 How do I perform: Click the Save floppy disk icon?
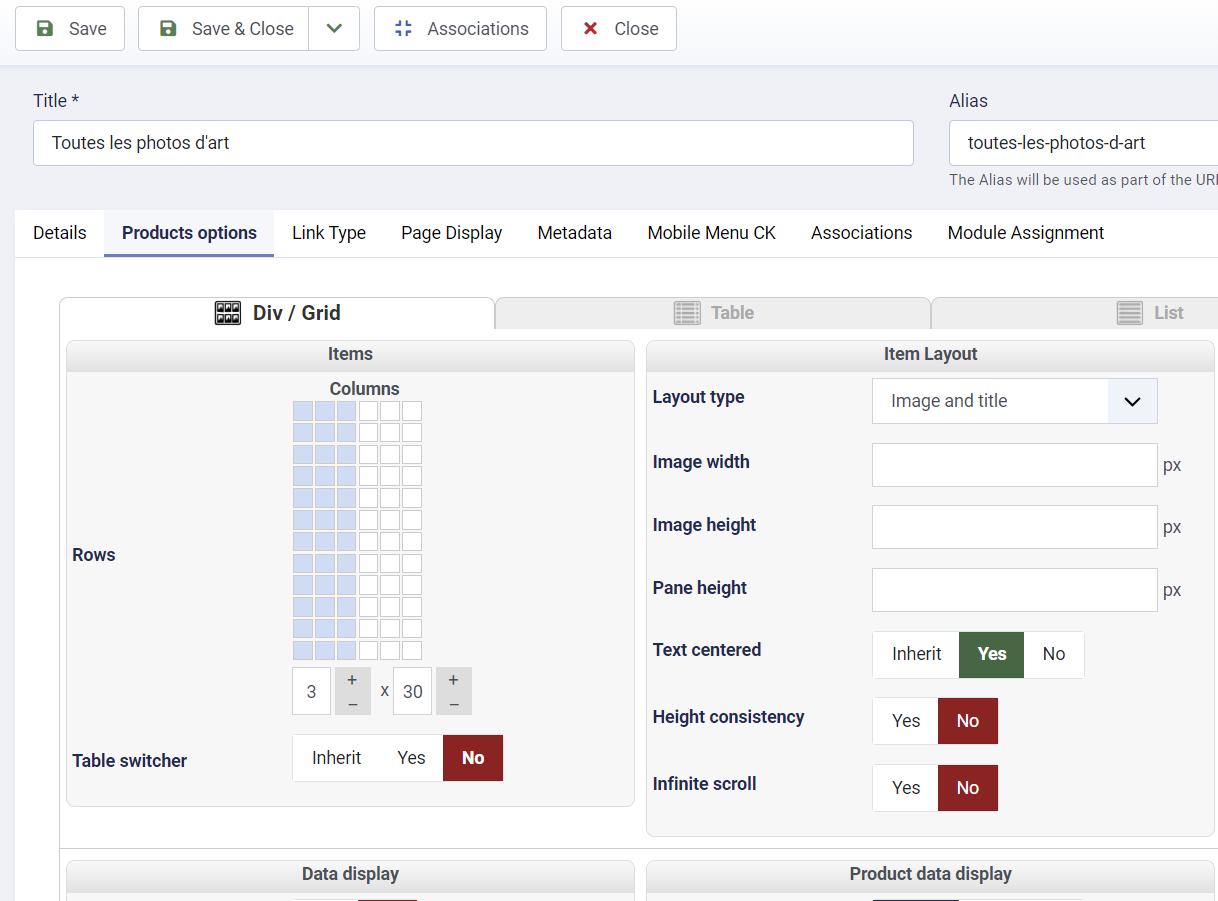coord(45,29)
